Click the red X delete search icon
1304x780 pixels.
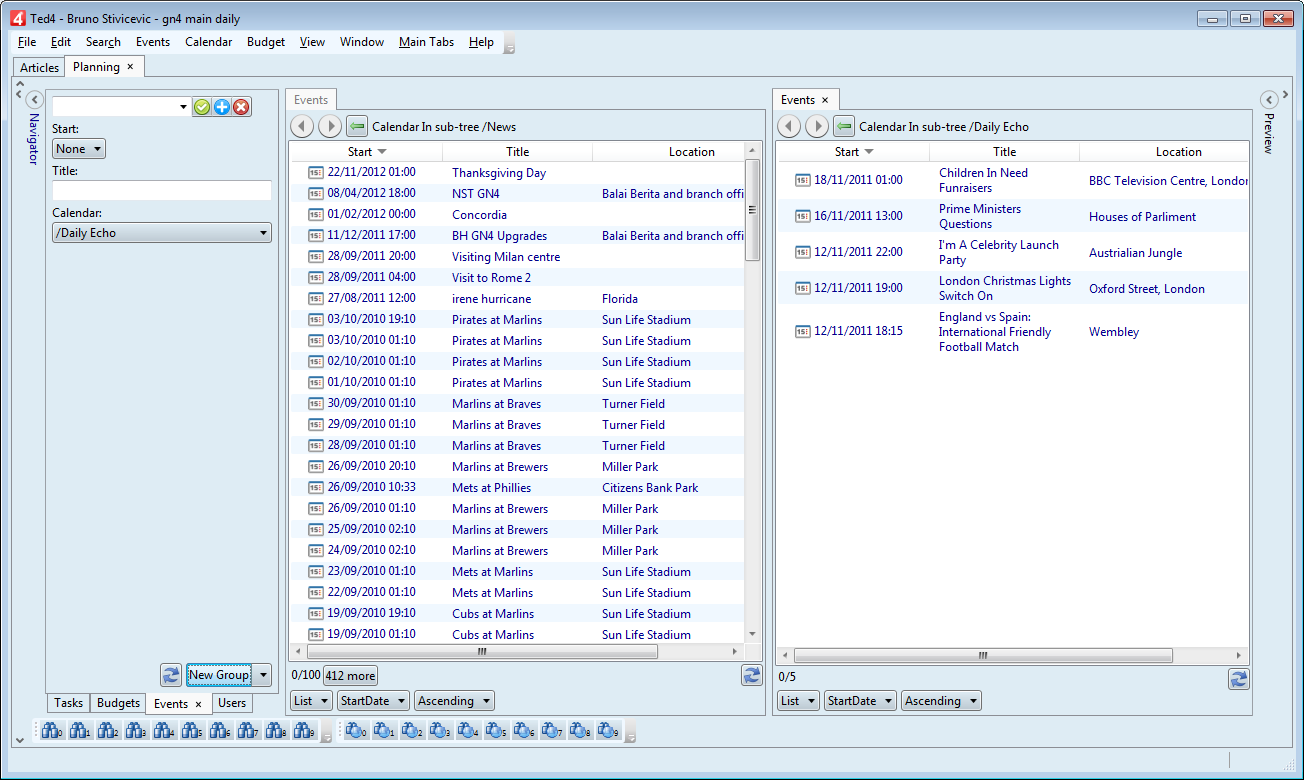pos(241,107)
